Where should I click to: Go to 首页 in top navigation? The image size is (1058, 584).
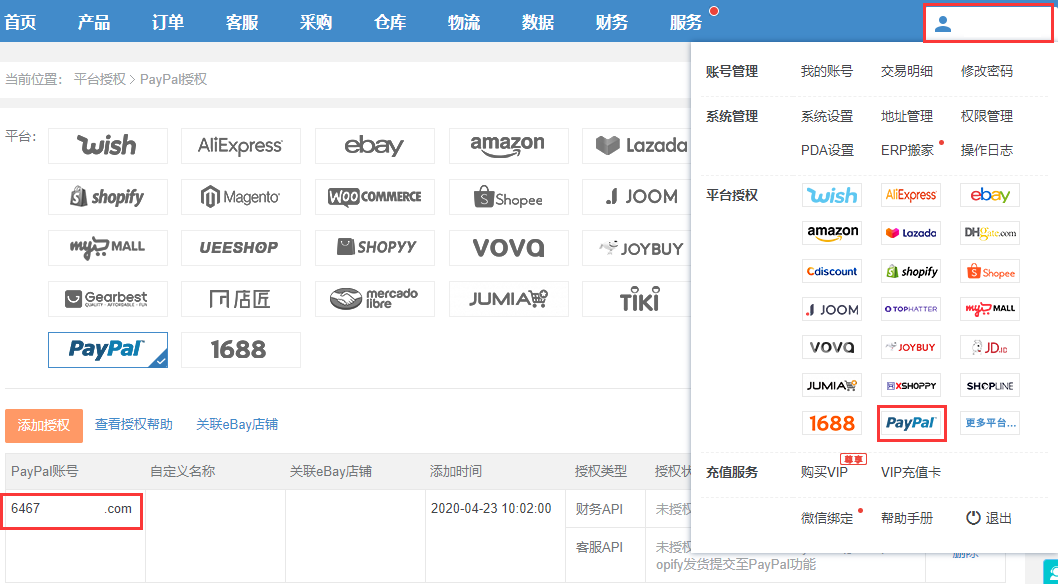coord(20,22)
